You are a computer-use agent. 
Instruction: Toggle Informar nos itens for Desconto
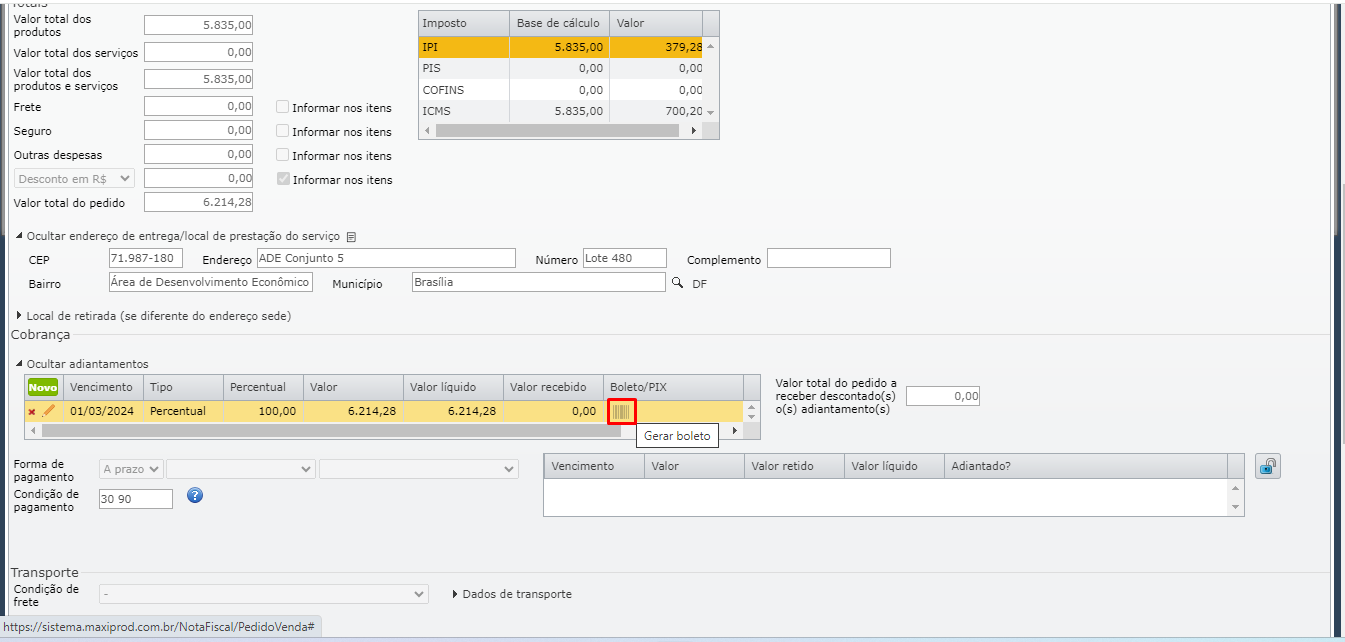tap(283, 179)
